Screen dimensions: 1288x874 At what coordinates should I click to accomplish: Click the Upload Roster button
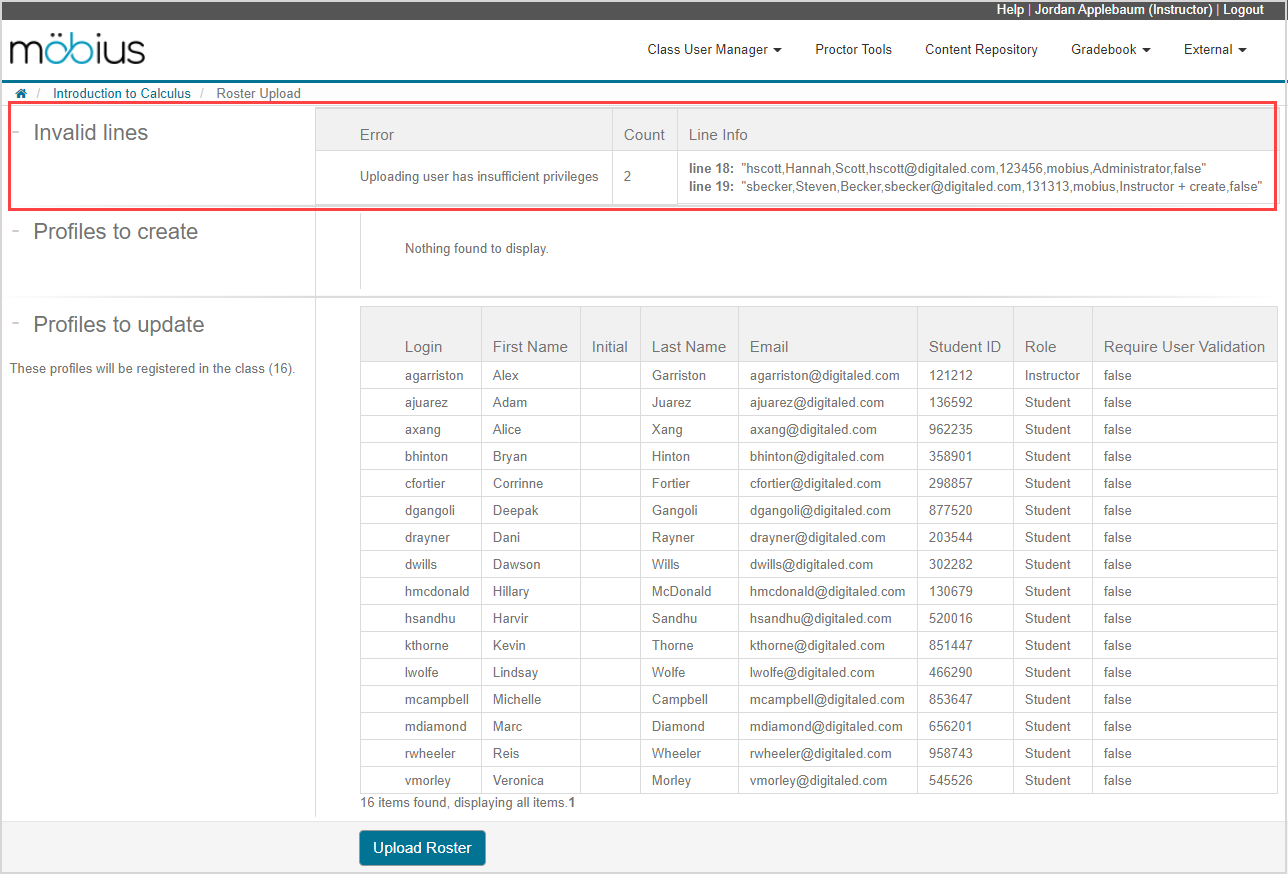click(422, 848)
